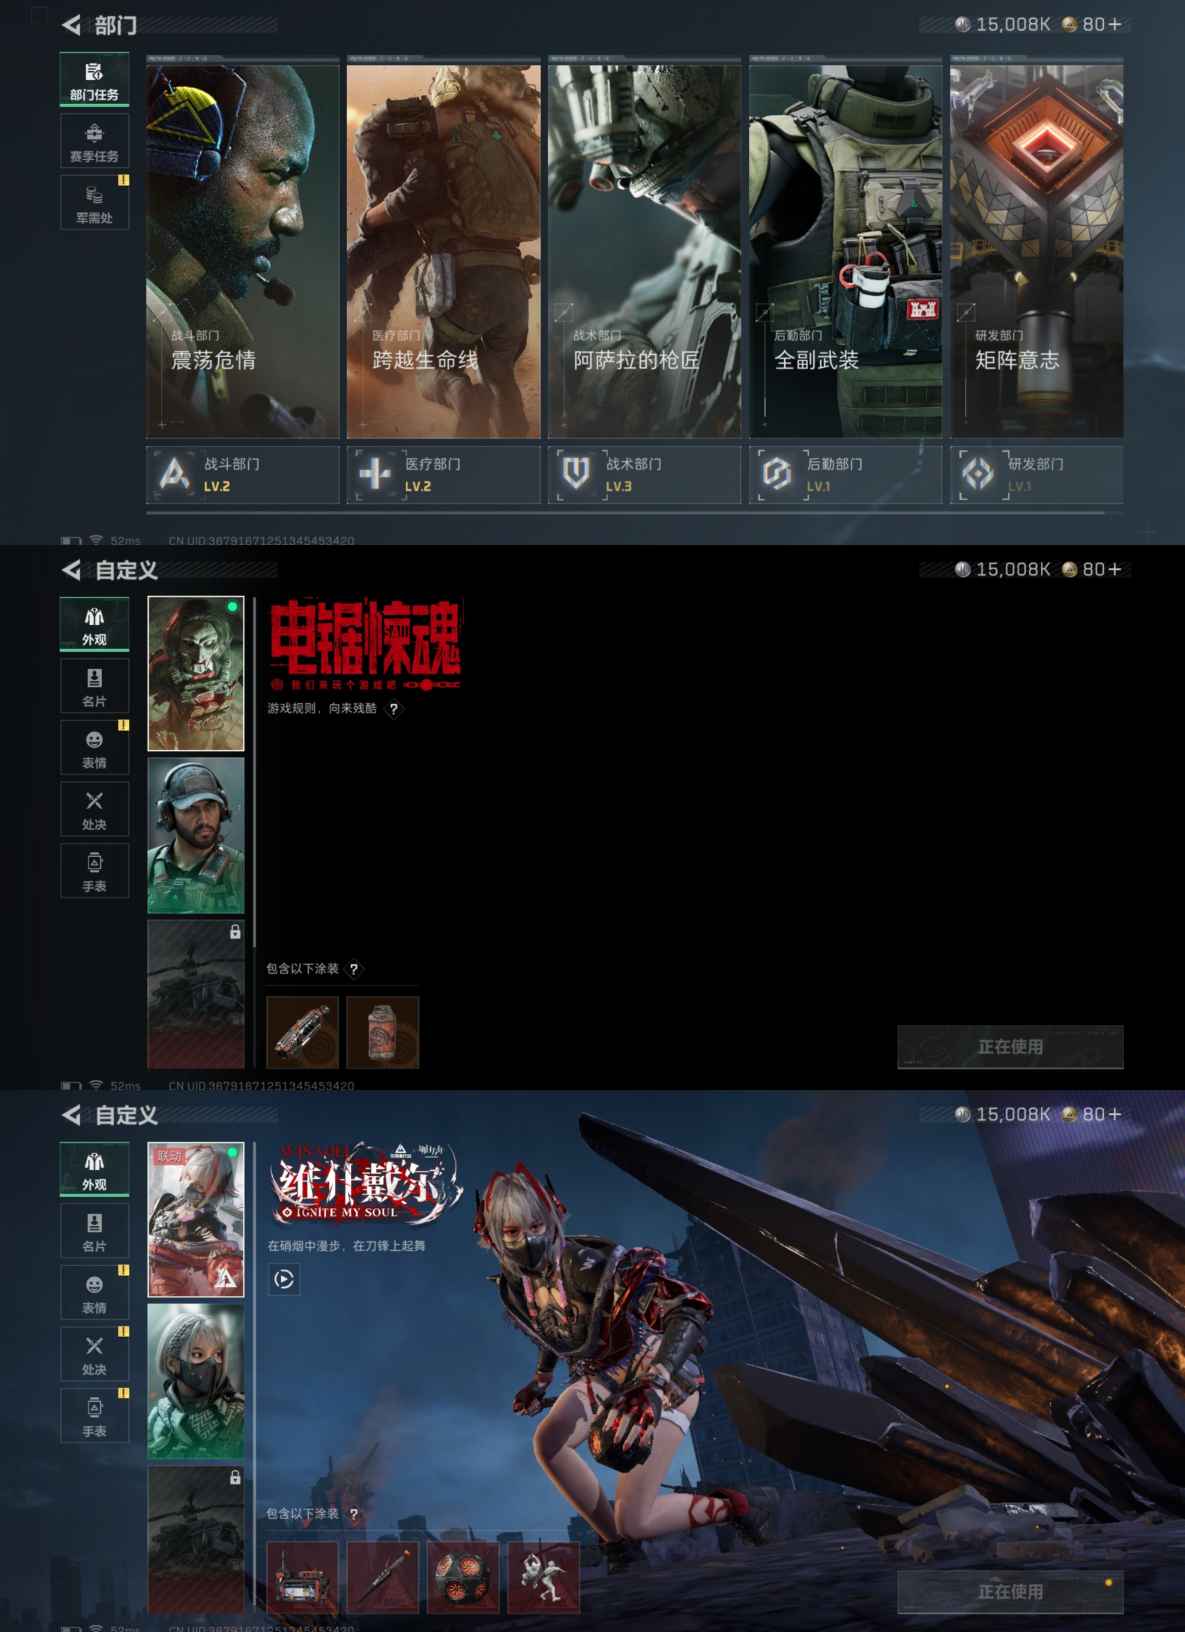Click the 医疗部门 cross icon
This screenshot has height=1632, width=1185.
(x=375, y=474)
